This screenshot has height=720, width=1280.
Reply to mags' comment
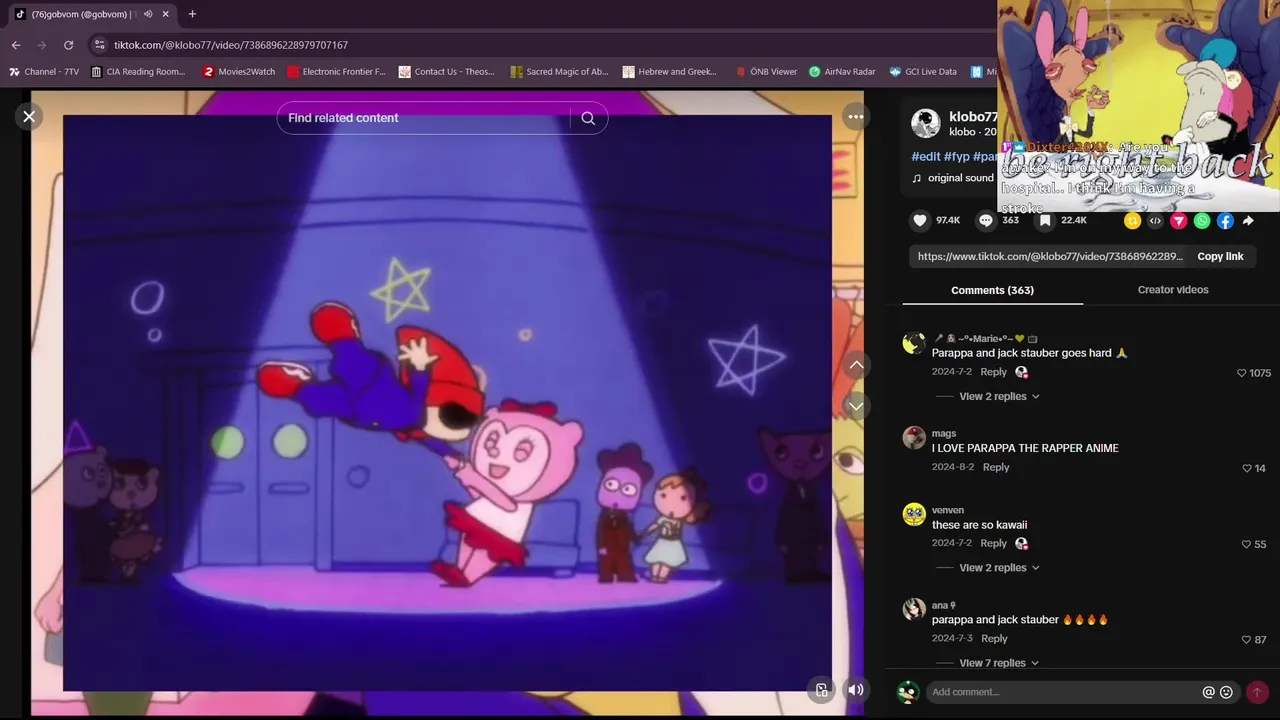point(996,467)
